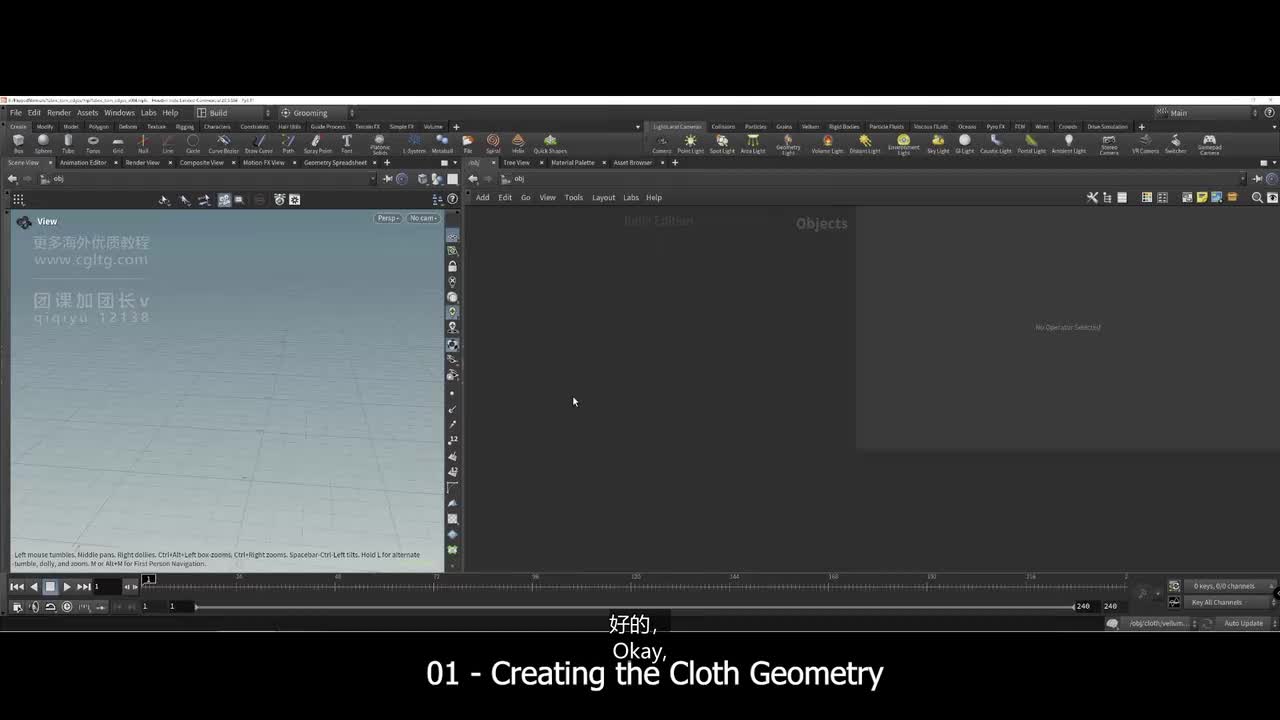
Task: Lock the viewport camera icon
Action: [452, 267]
